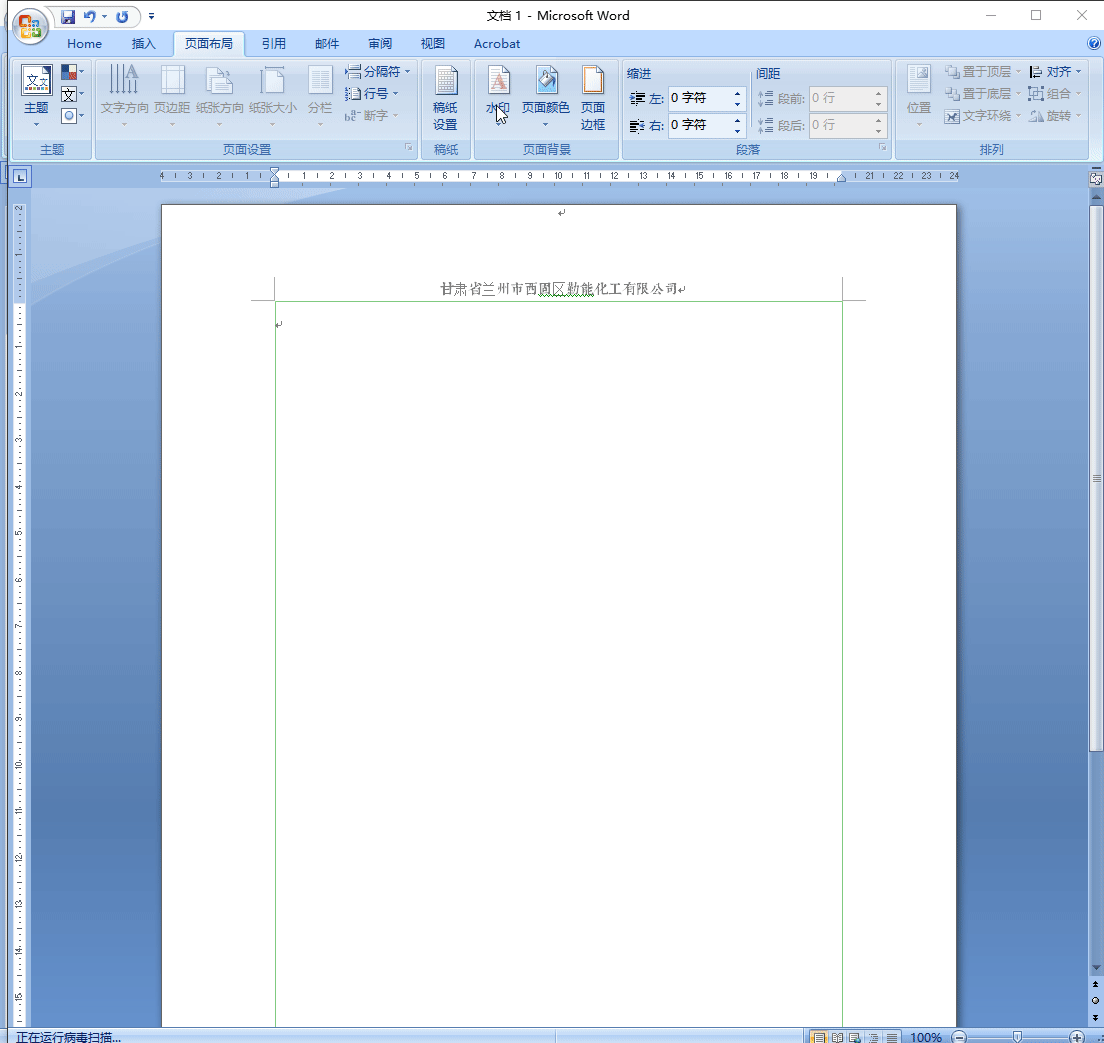Image resolution: width=1104 pixels, height=1043 pixels.
Task: Open the 页面设置 dialog launcher
Action: click(408, 147)
